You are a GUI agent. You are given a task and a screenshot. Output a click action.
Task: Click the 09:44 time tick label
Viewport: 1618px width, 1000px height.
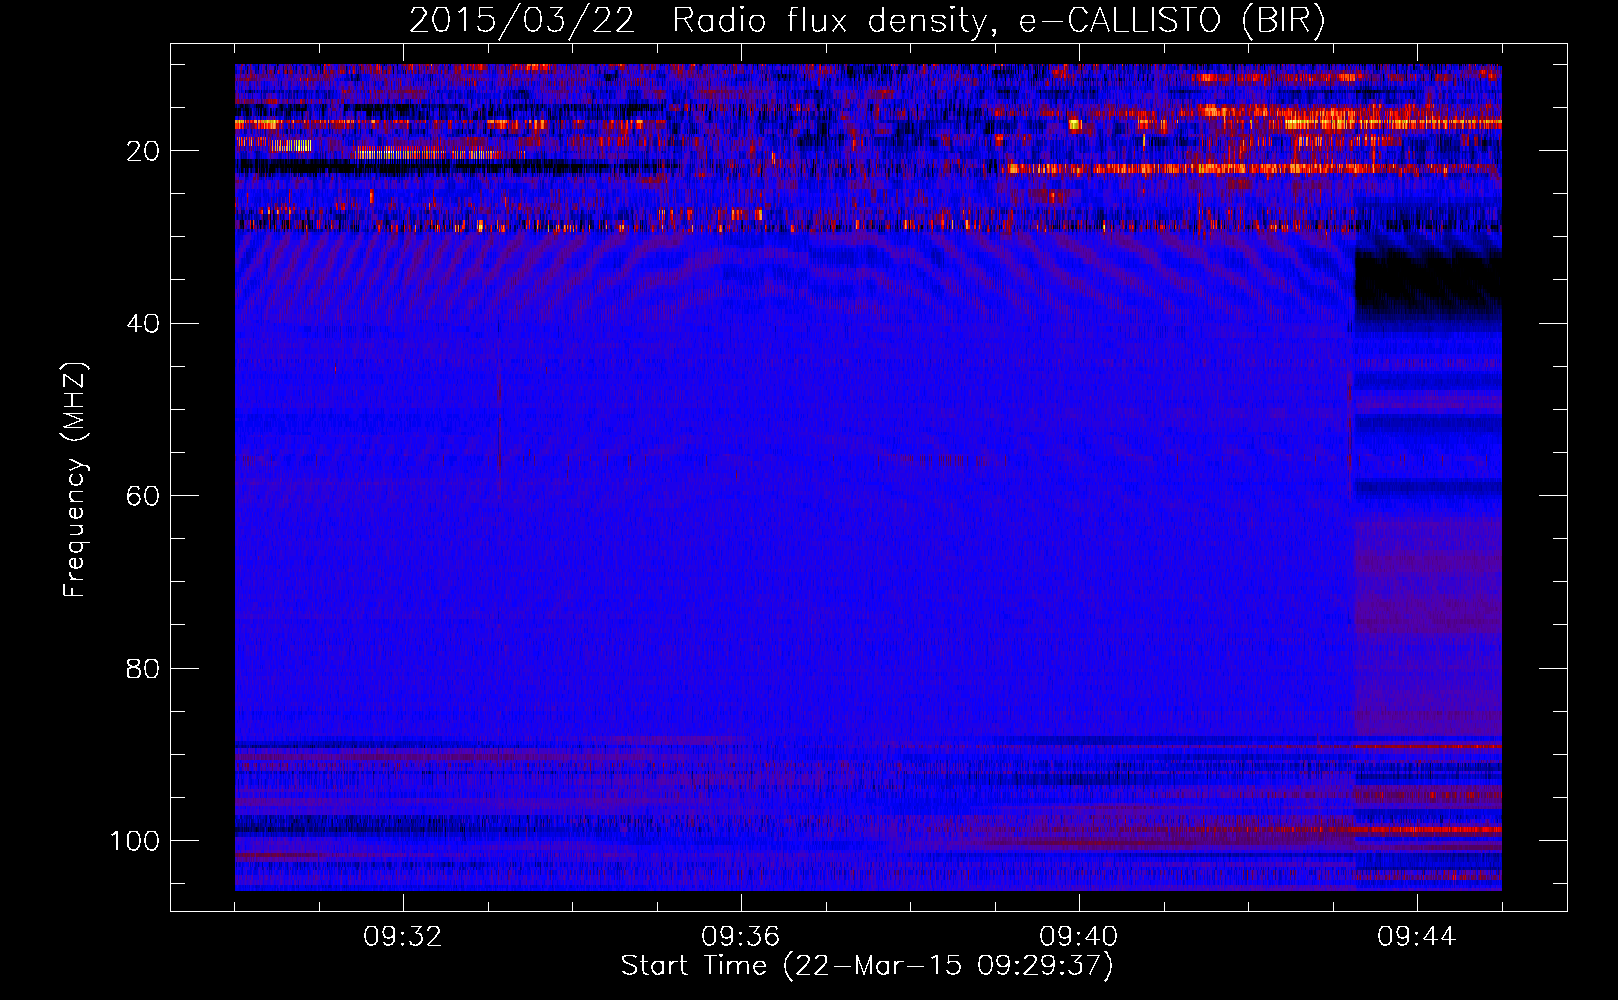pos(1417,937)
